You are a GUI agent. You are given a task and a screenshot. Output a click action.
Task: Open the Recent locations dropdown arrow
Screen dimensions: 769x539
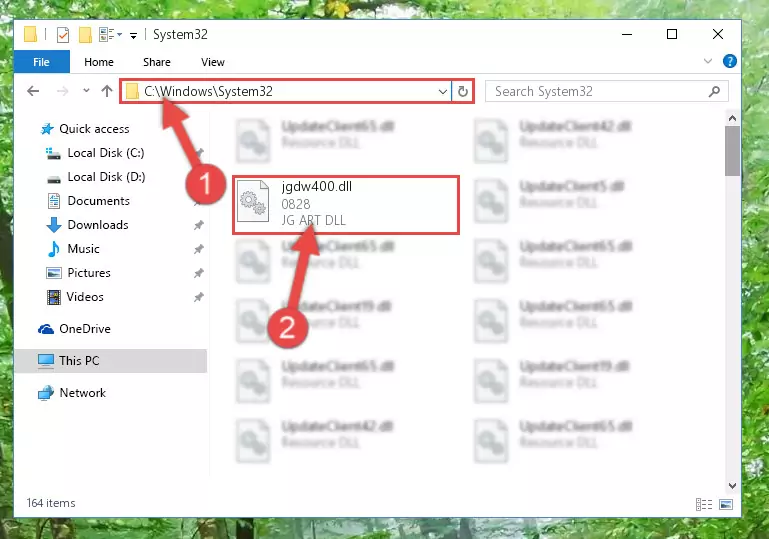point(86,91)
